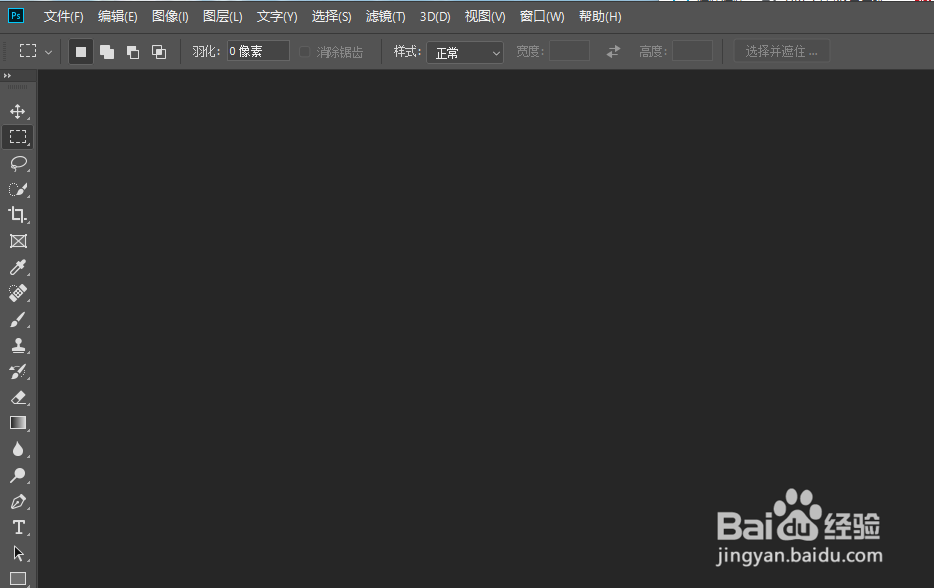Screen dimensions: 934x588
Task: Open the 文字(Y) menu
Action: [277, 17]
